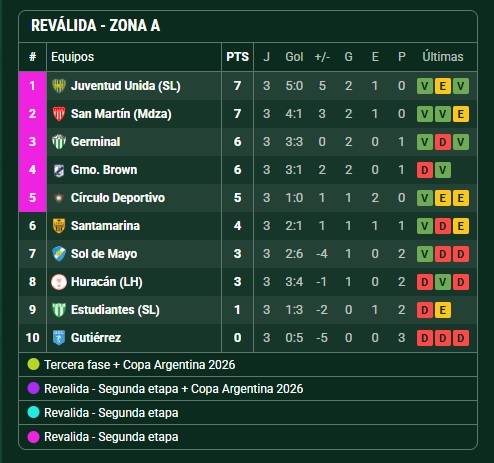Image resolution: width=494 pixels, height=463 pixels.
Task: Click the Sol de Mayo badge
Action: 59,254
